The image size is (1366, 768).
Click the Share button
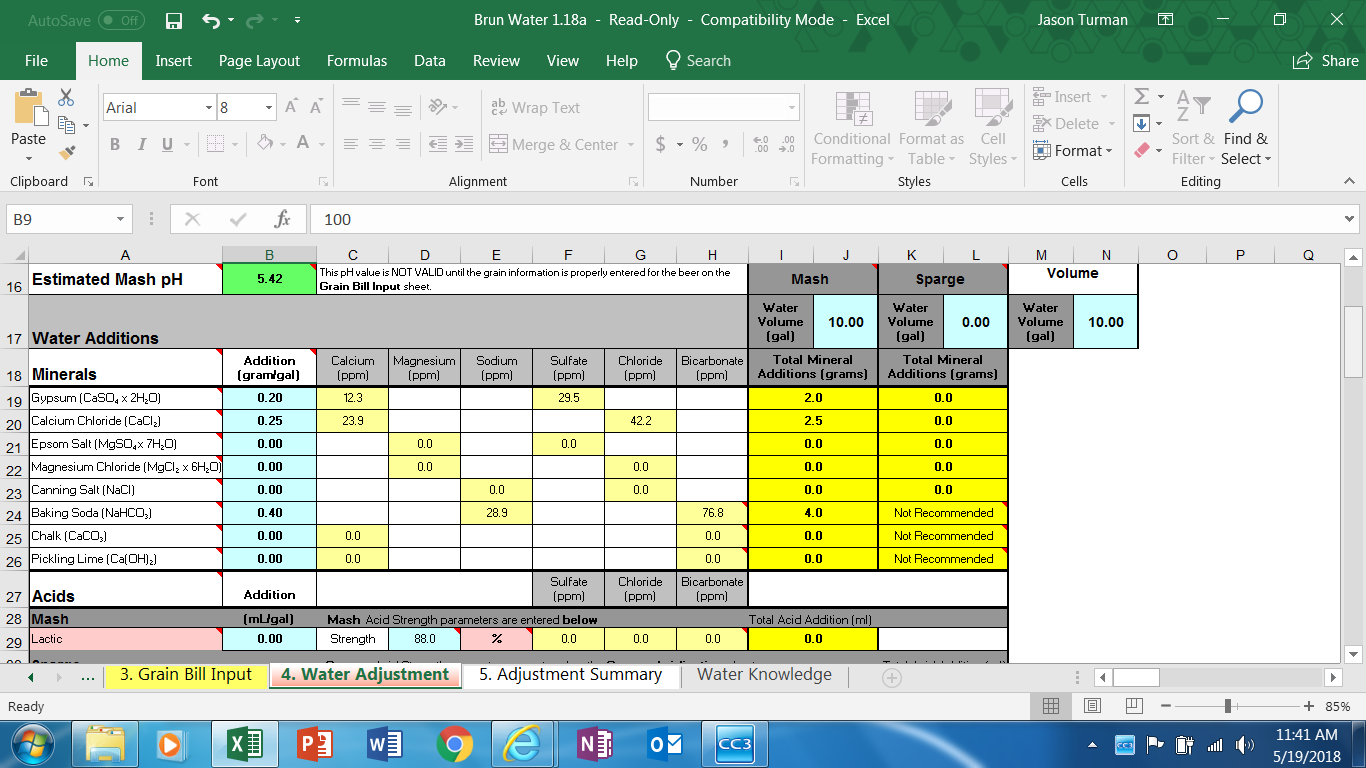pyautogui.click(x=1326, y=61)
